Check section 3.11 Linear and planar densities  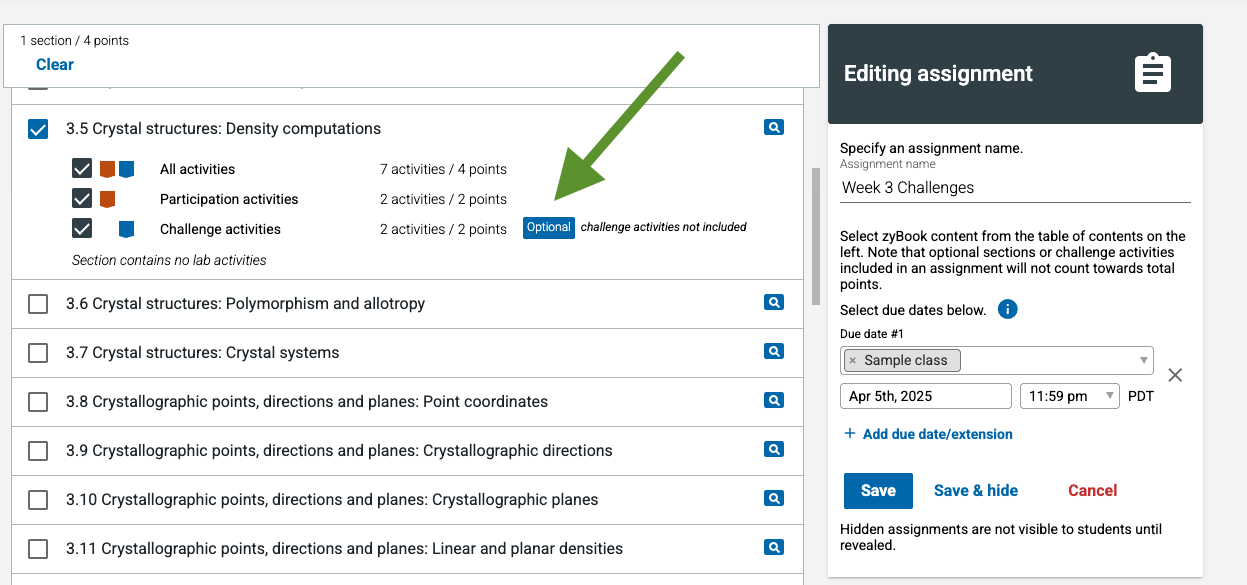pos(38,549)
